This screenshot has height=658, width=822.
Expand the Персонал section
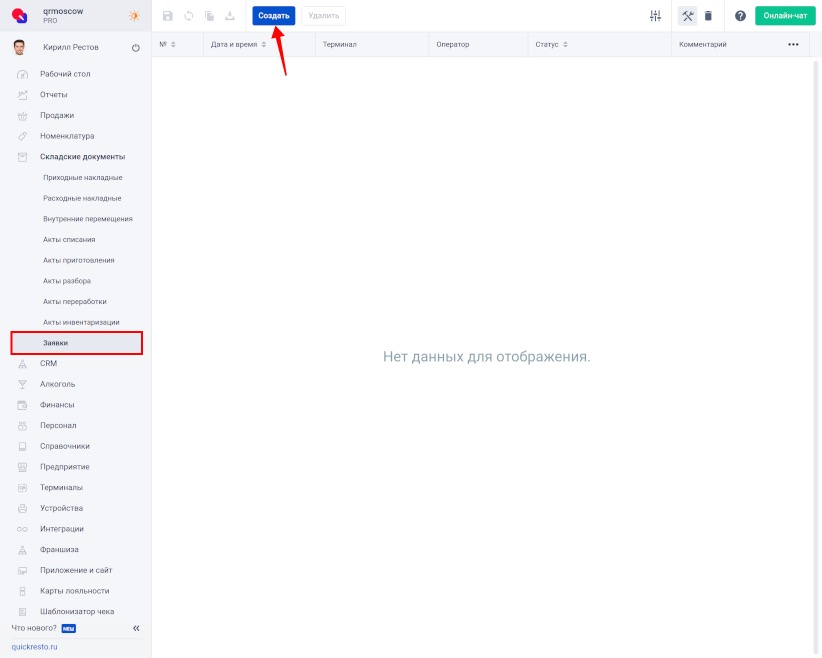[58, 426]
